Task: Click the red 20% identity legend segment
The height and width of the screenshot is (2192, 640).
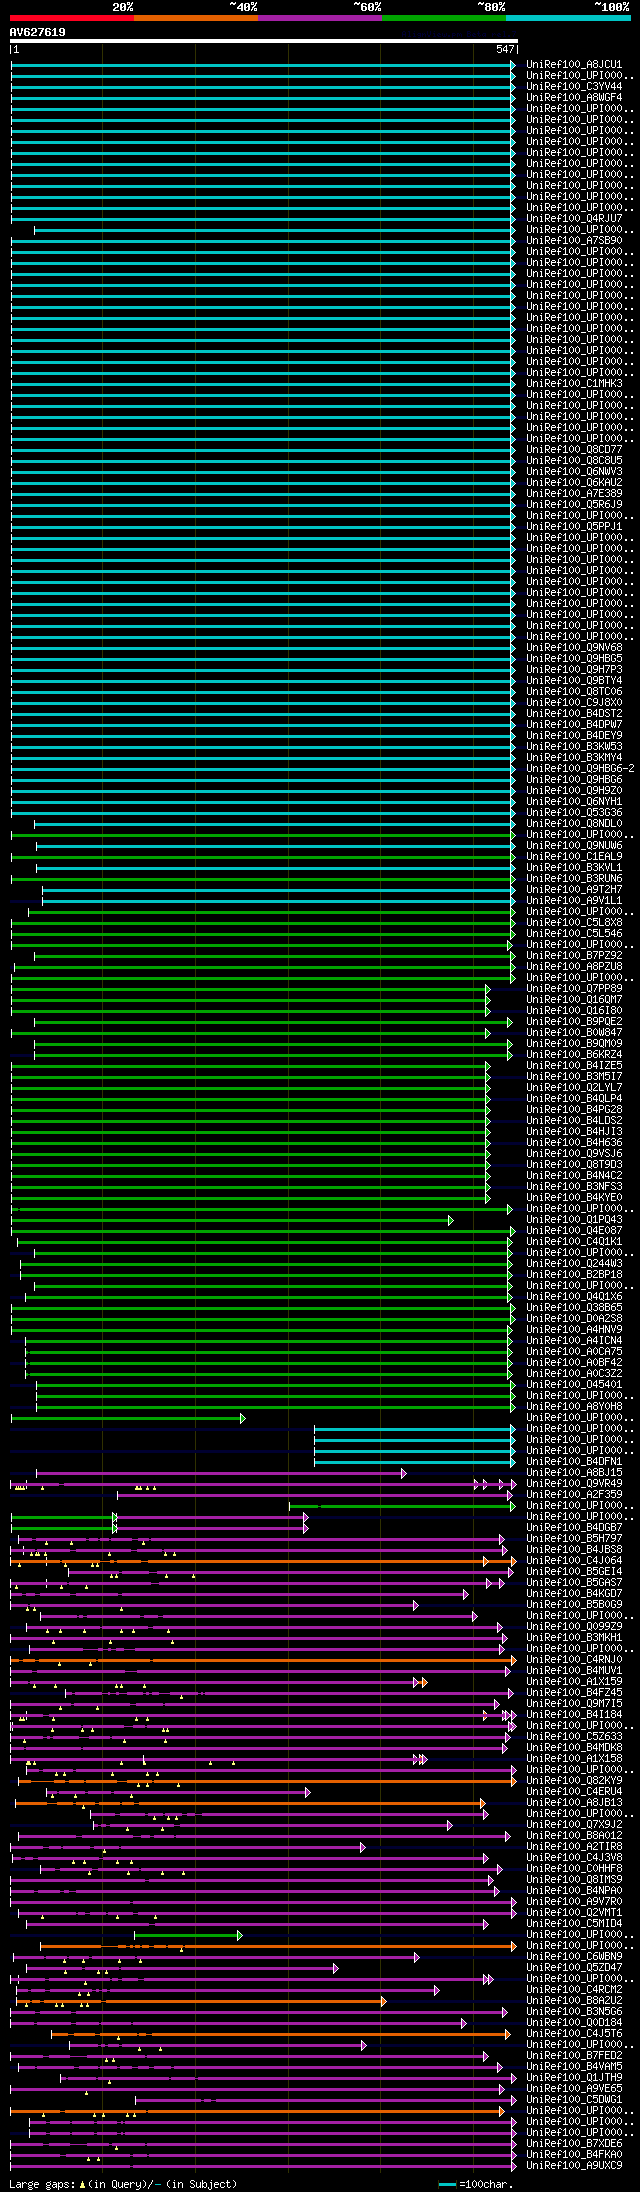Action: tap(72, 18)
